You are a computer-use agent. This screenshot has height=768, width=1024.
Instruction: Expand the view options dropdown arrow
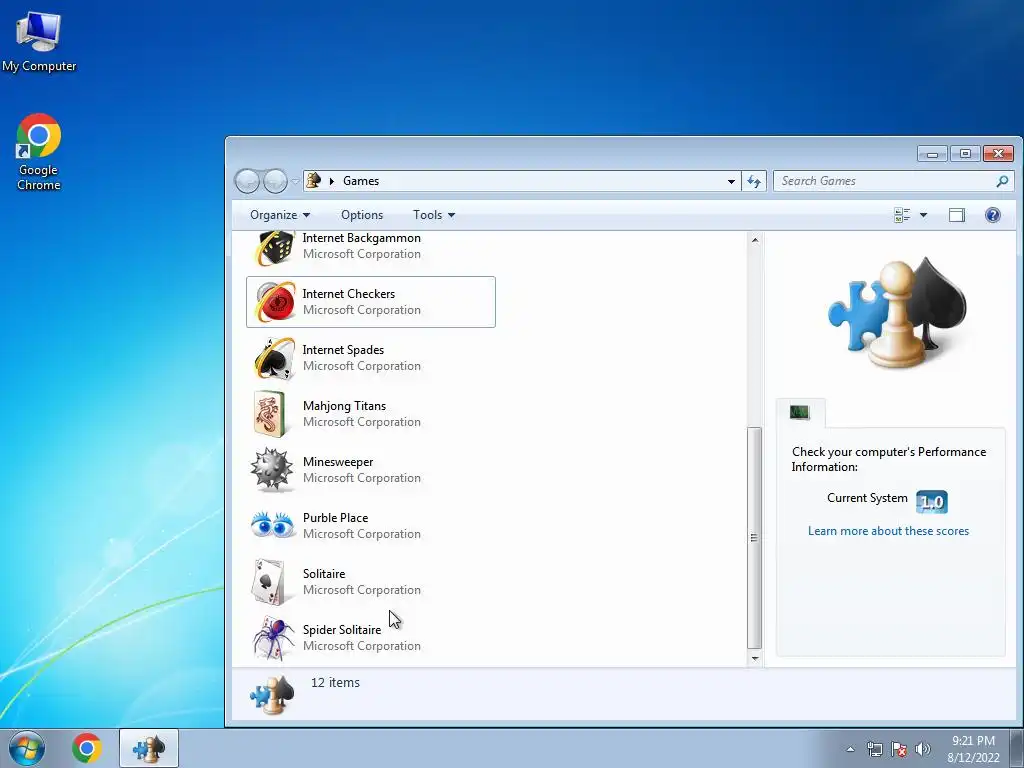[923, 215]
